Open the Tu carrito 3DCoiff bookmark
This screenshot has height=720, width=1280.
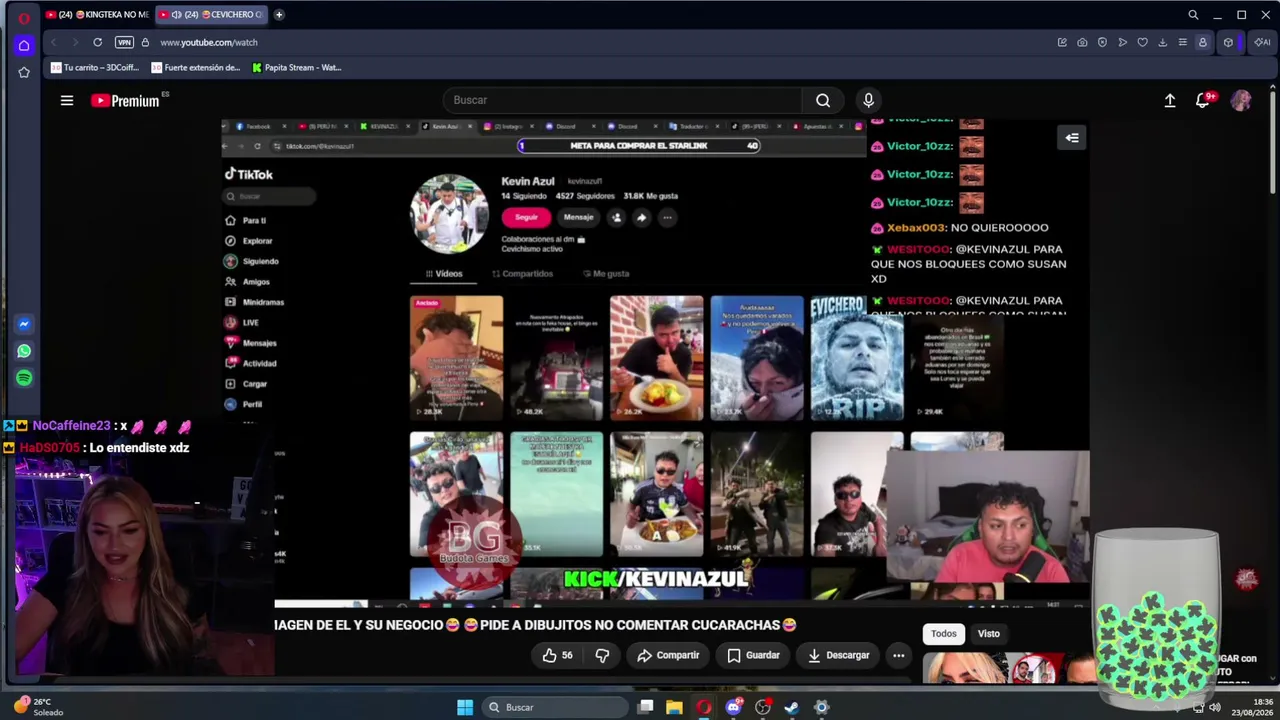[96, 68]
